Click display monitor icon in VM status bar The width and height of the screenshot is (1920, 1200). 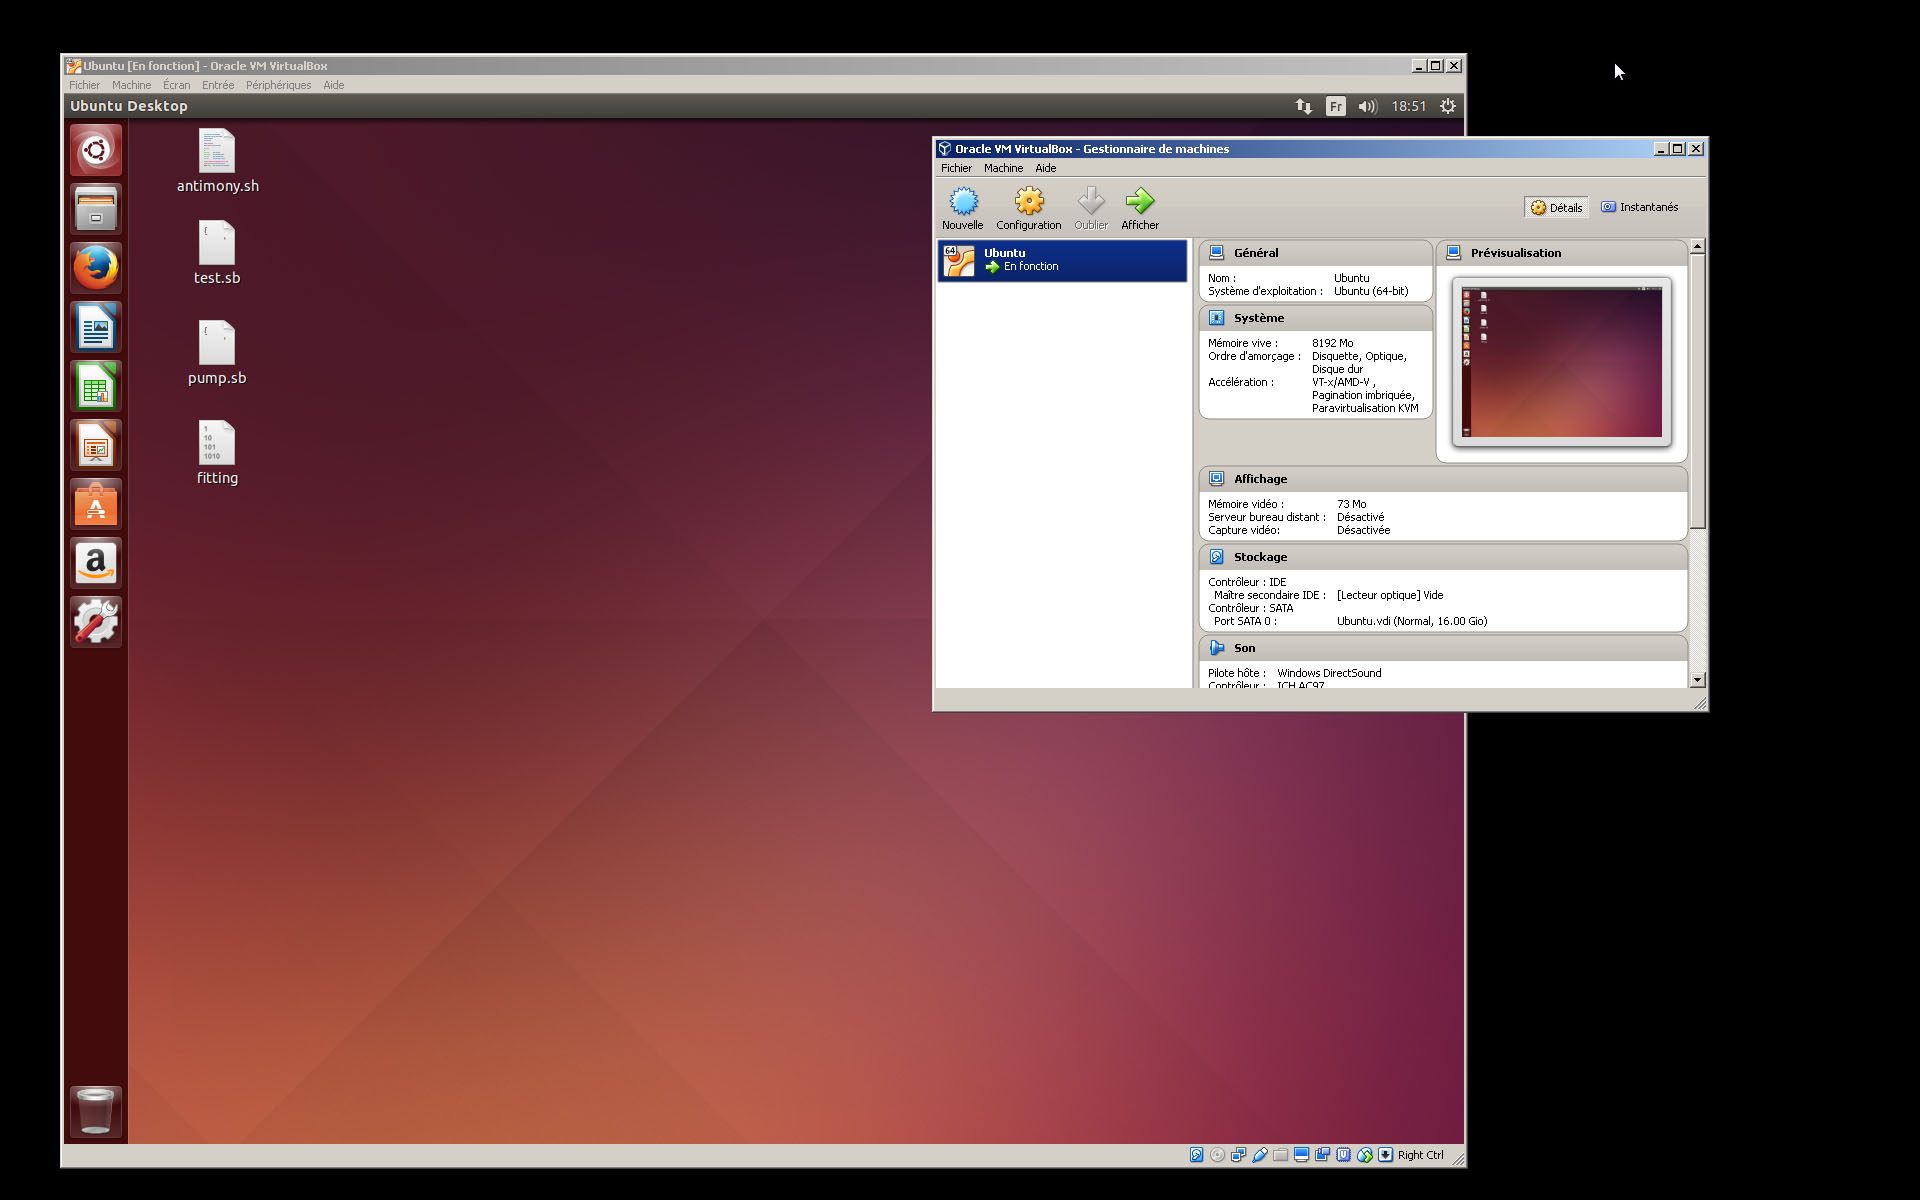tap(1302, 1155)
